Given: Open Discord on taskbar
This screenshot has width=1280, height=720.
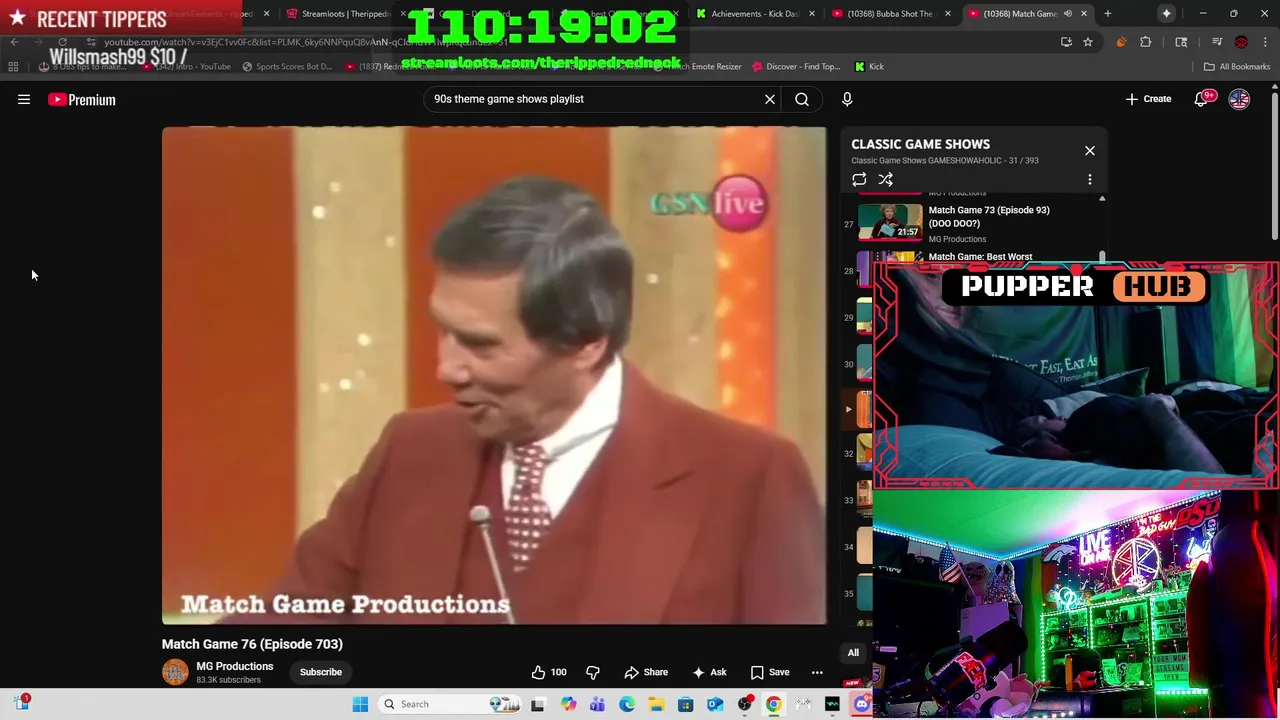Looking at the screenshot, I should pos(862,704).
